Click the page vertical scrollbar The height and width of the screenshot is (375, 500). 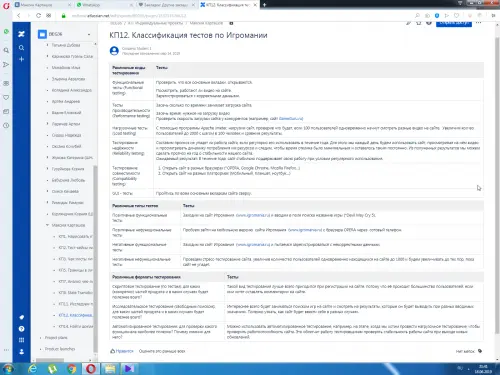pos(497,187)
